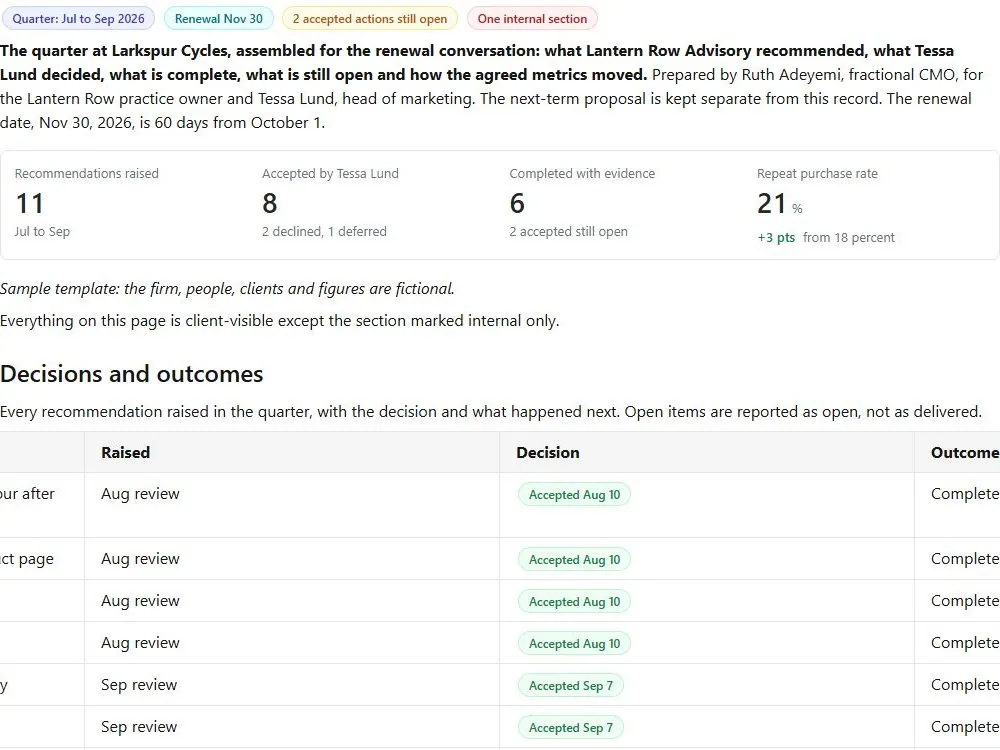Viewport: 1000px width, 750px height.
Task: Click the 'Quarter: Jul to Sep 2026' pill
Action: coord(78,18)
